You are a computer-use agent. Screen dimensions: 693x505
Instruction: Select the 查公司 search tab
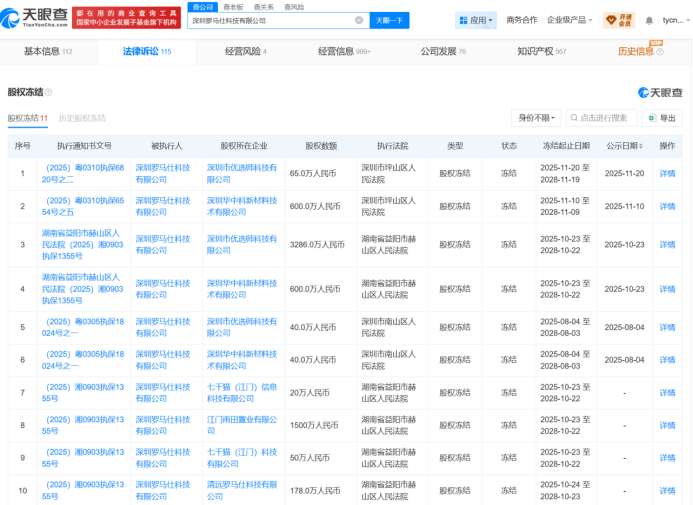point(203,7)
